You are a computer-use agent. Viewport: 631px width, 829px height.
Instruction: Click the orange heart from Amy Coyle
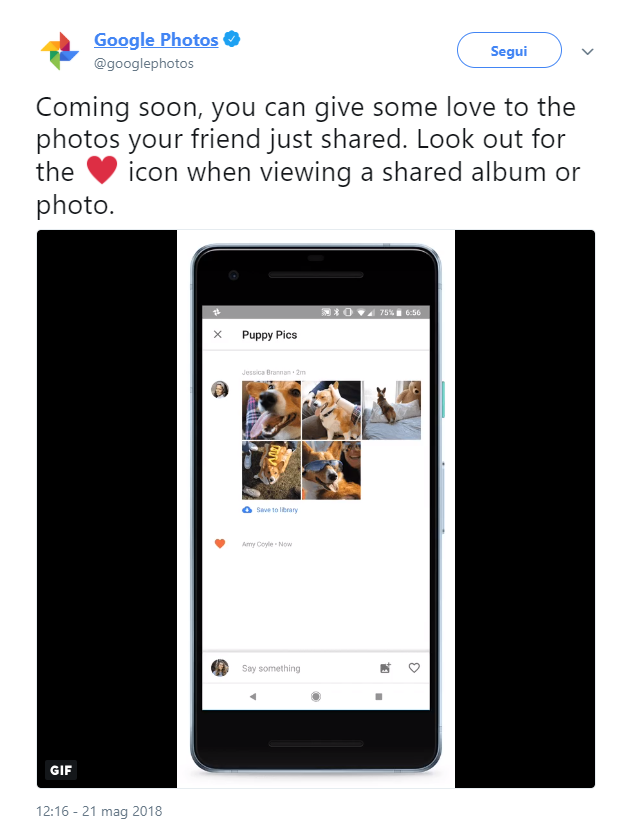tap(220, 544)
